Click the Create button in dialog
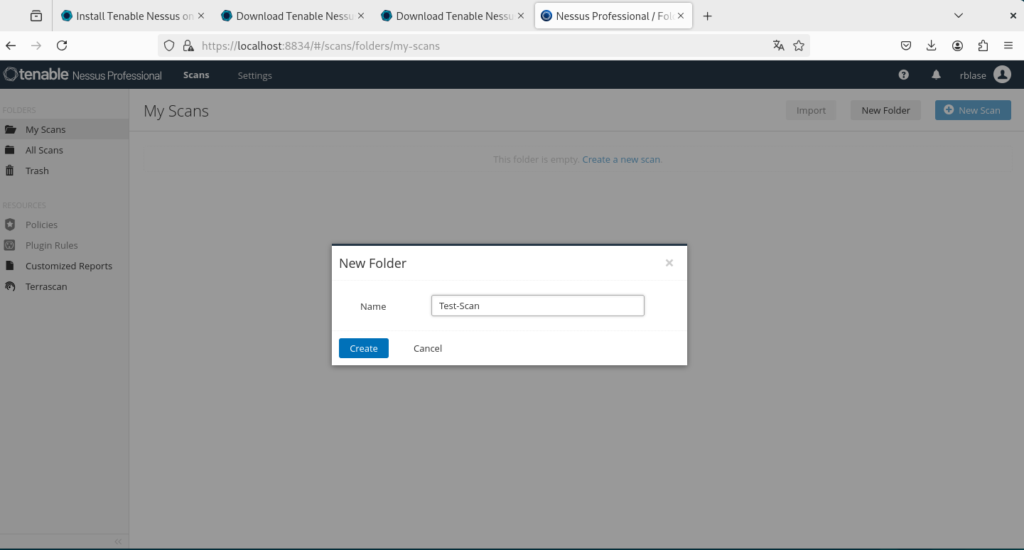The image size is (1024, 550). [364, 348]
